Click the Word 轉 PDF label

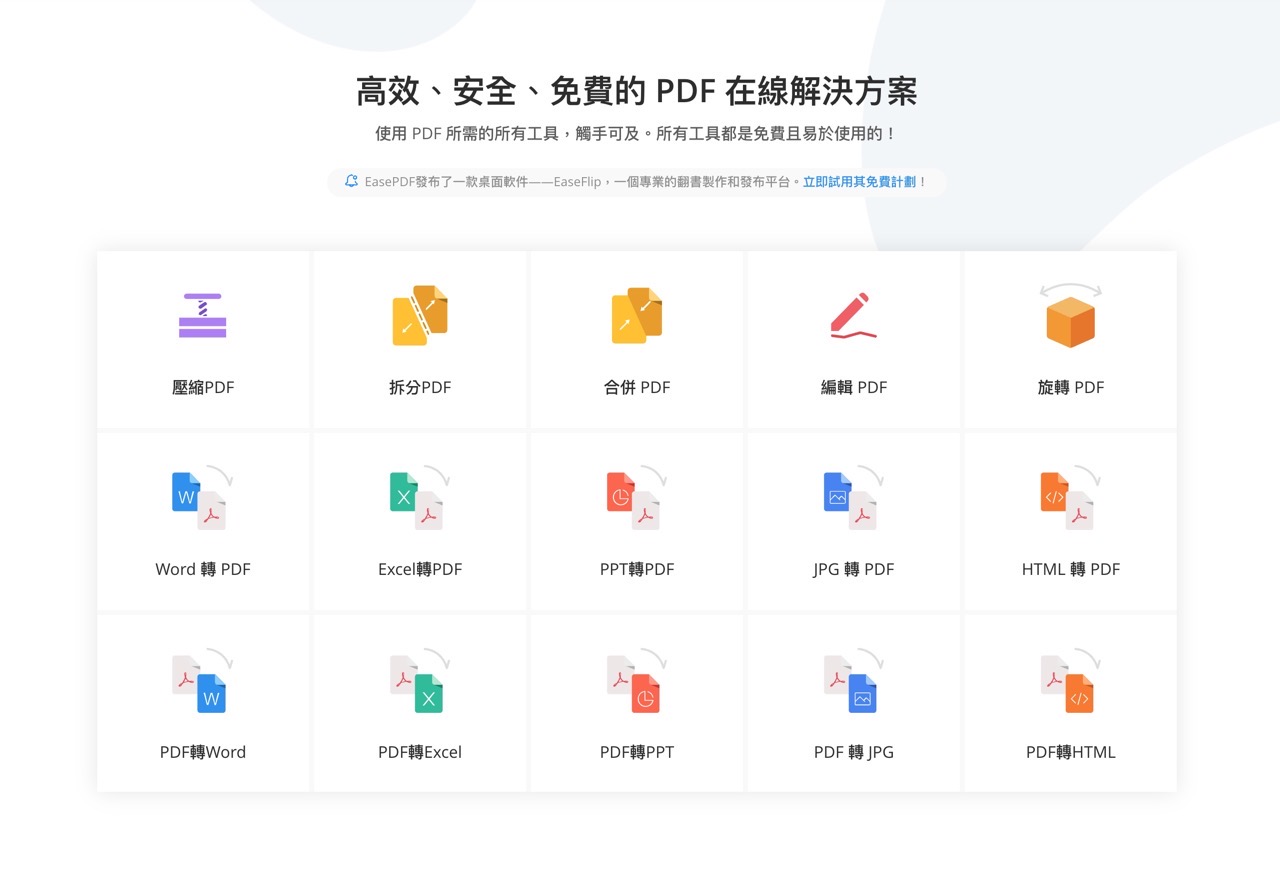203,569
